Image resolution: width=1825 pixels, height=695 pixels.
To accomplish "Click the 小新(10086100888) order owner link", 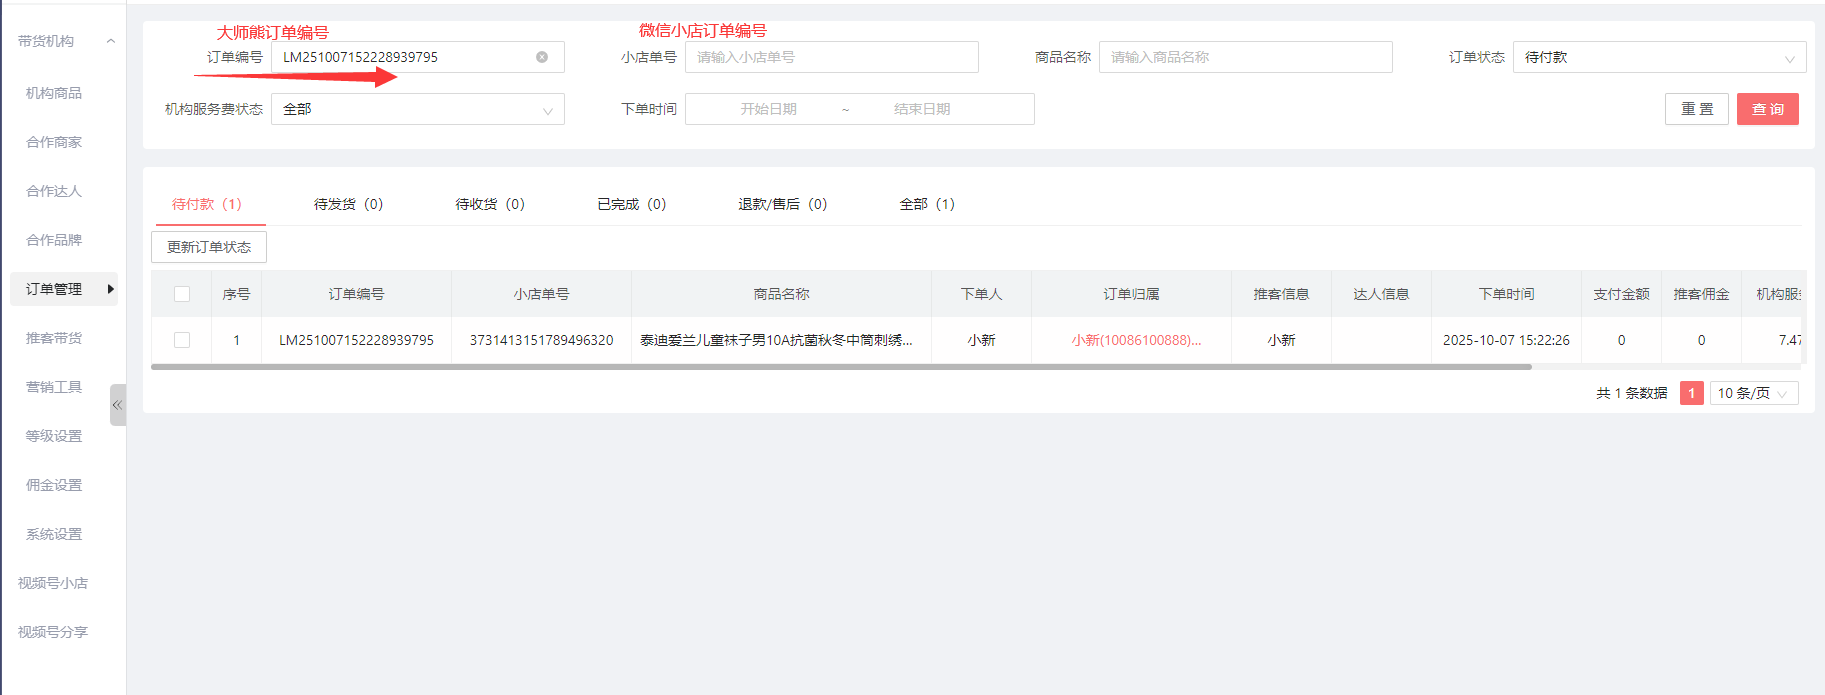I will 1136,340.
